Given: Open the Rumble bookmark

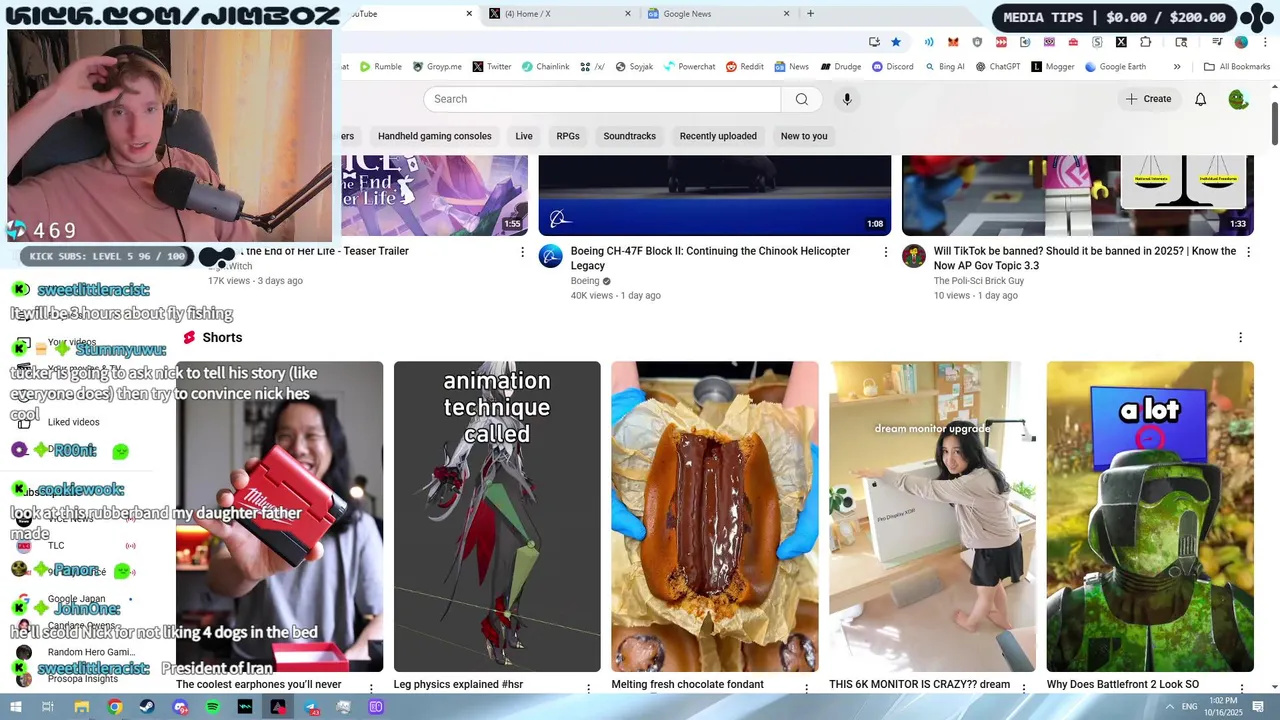Looking at the screenshot, I should (x=381, y=67).
